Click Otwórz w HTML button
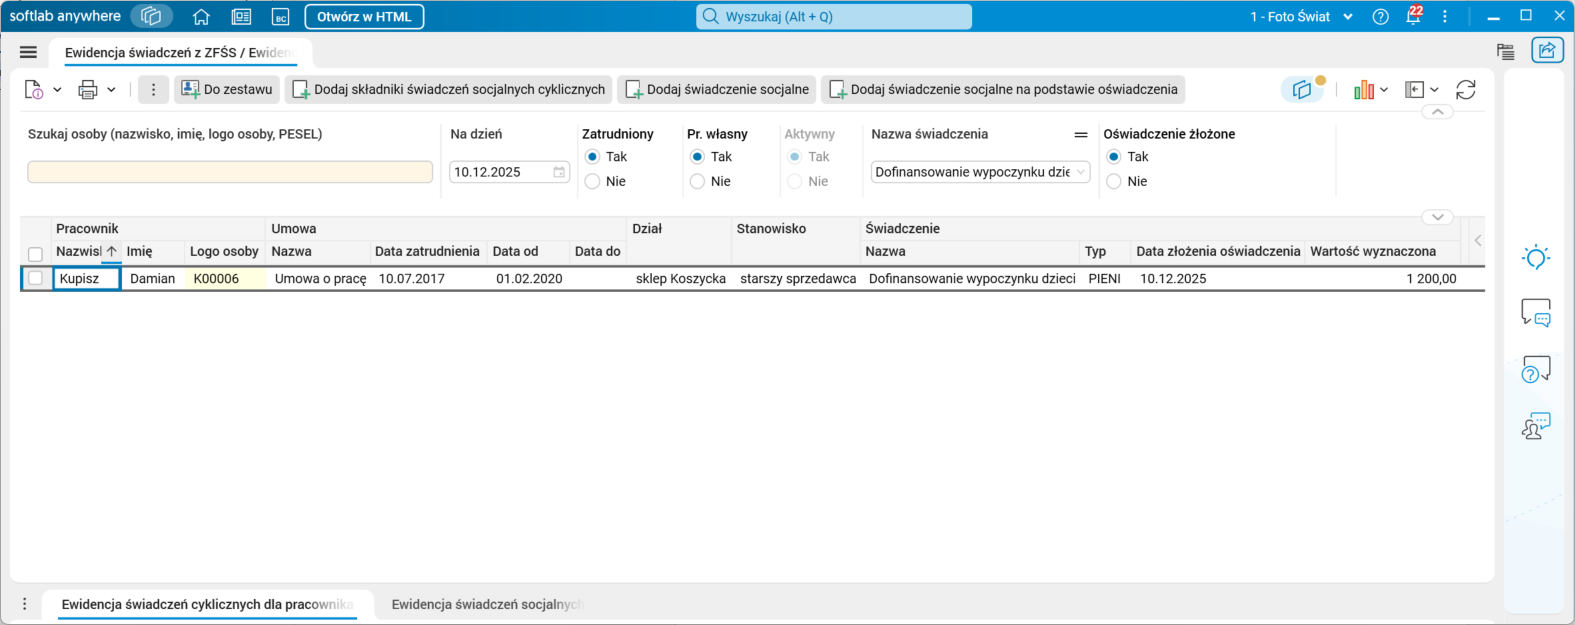The height and width of the screenshot is (625, 1575). 364,17
